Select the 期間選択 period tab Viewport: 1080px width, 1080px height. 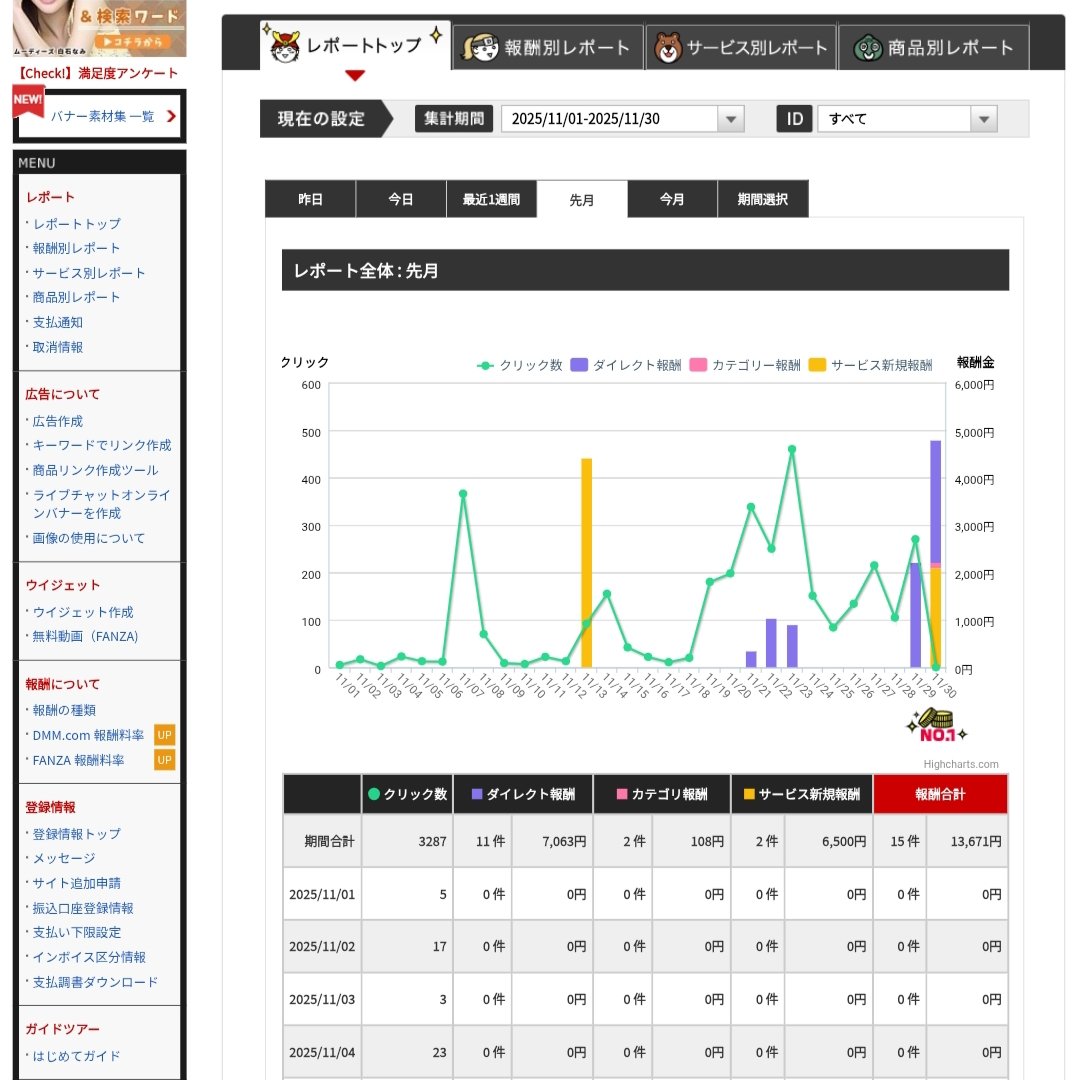point(762,199)
